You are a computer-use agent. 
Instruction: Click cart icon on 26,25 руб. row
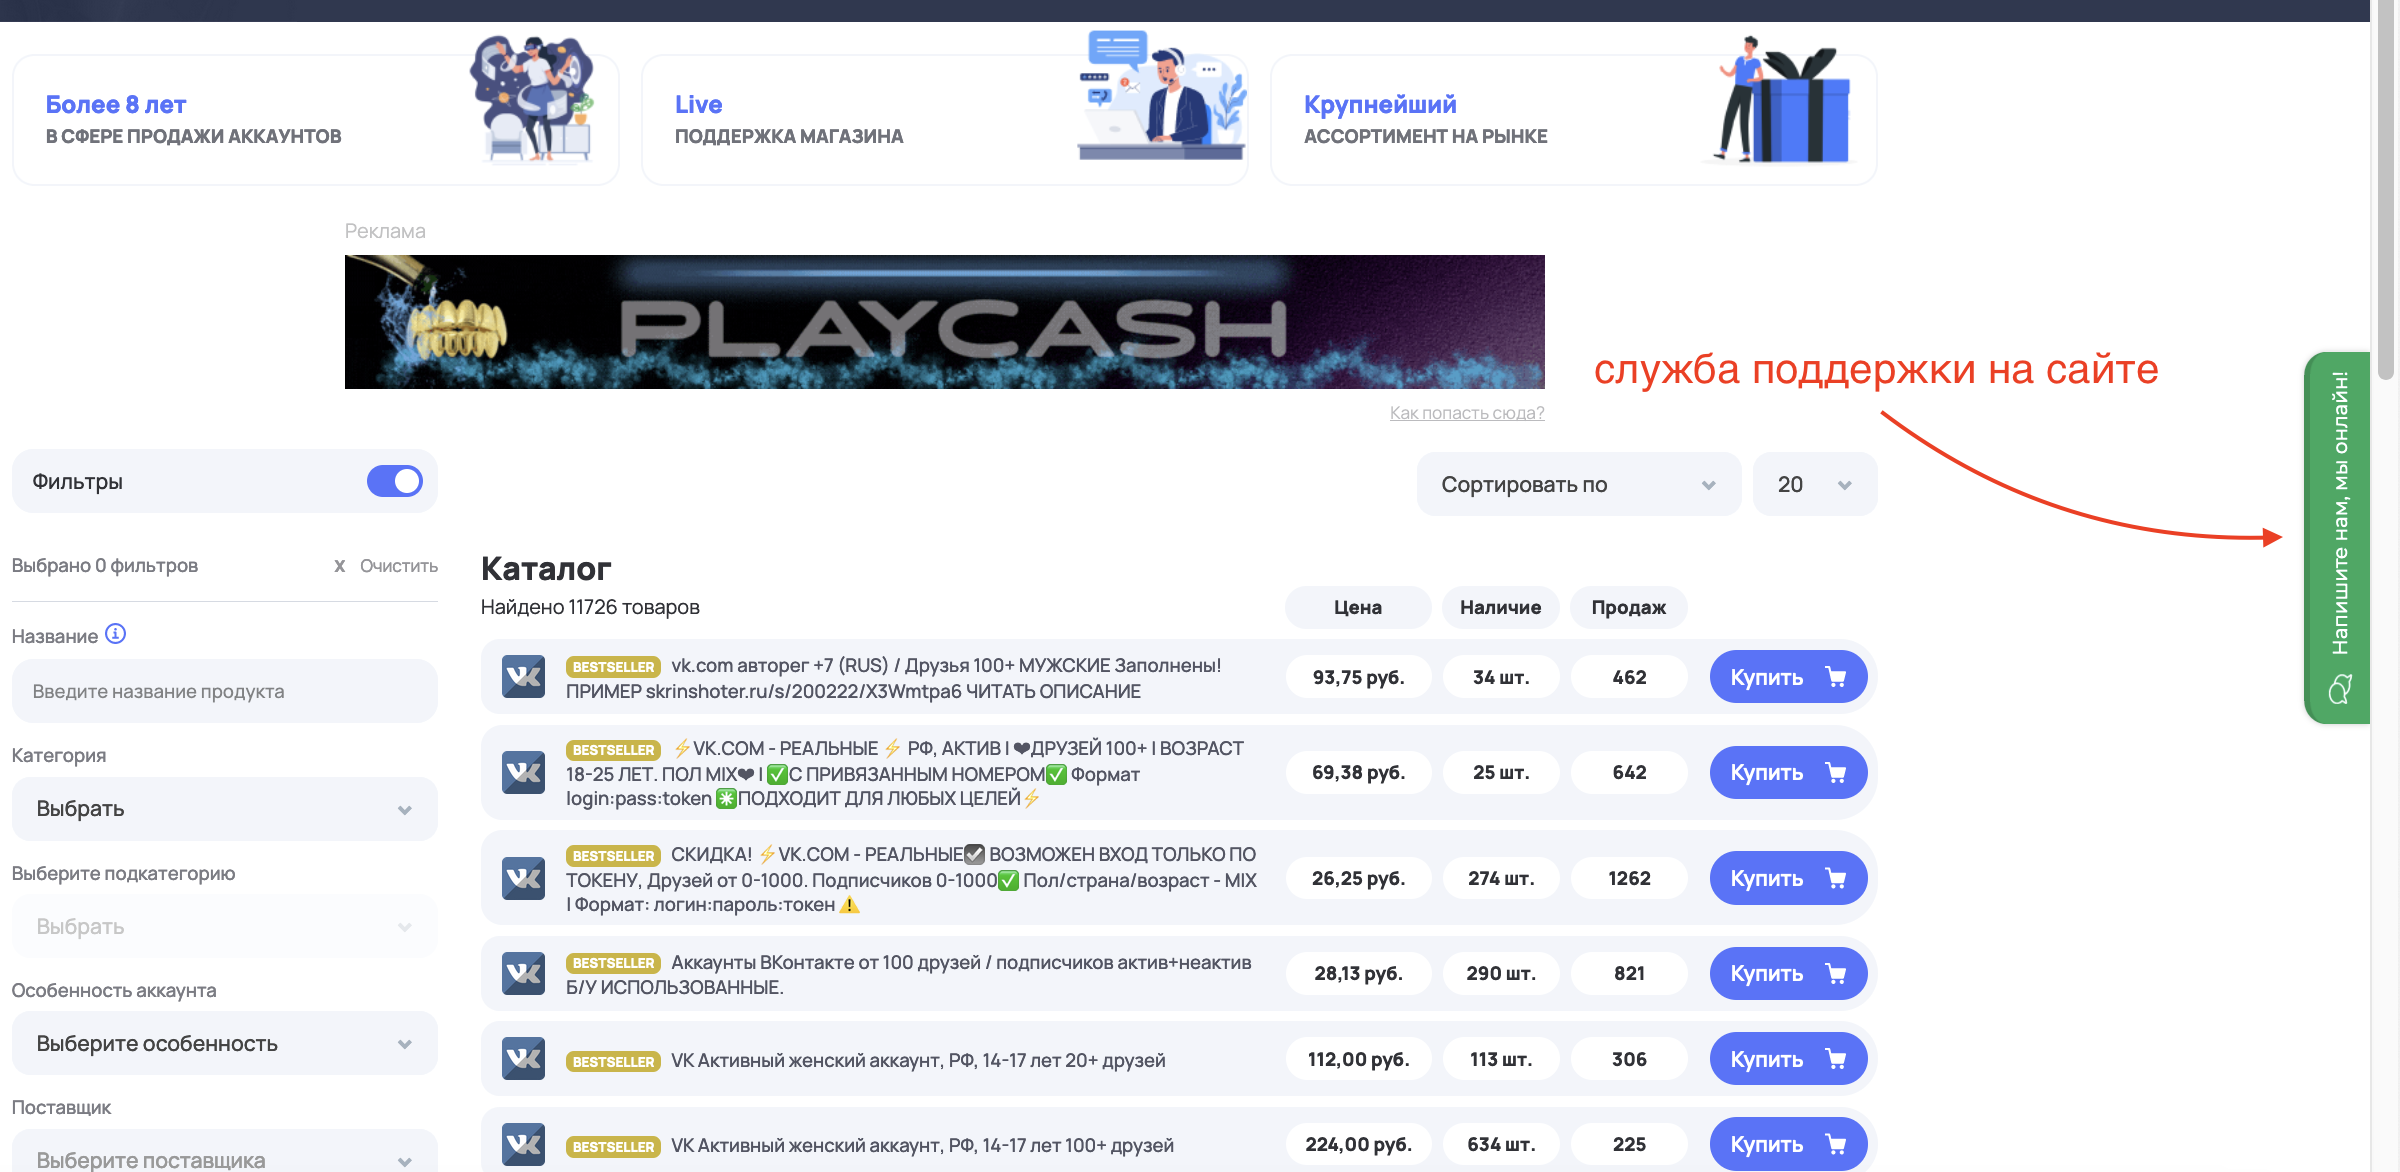point(1836,878)
